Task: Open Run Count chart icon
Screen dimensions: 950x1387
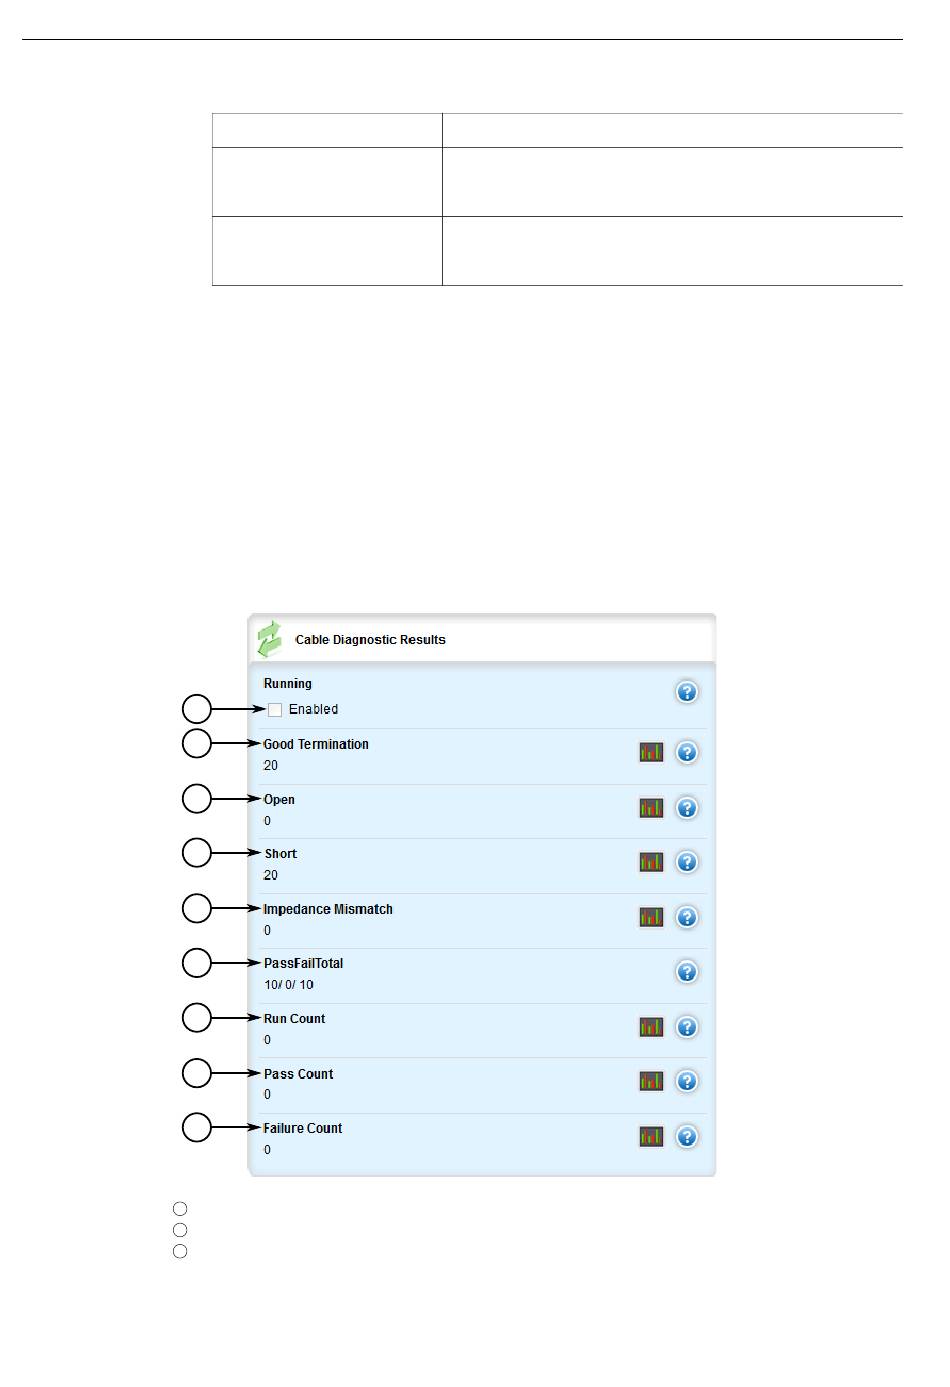Action: click(652, 1027)
